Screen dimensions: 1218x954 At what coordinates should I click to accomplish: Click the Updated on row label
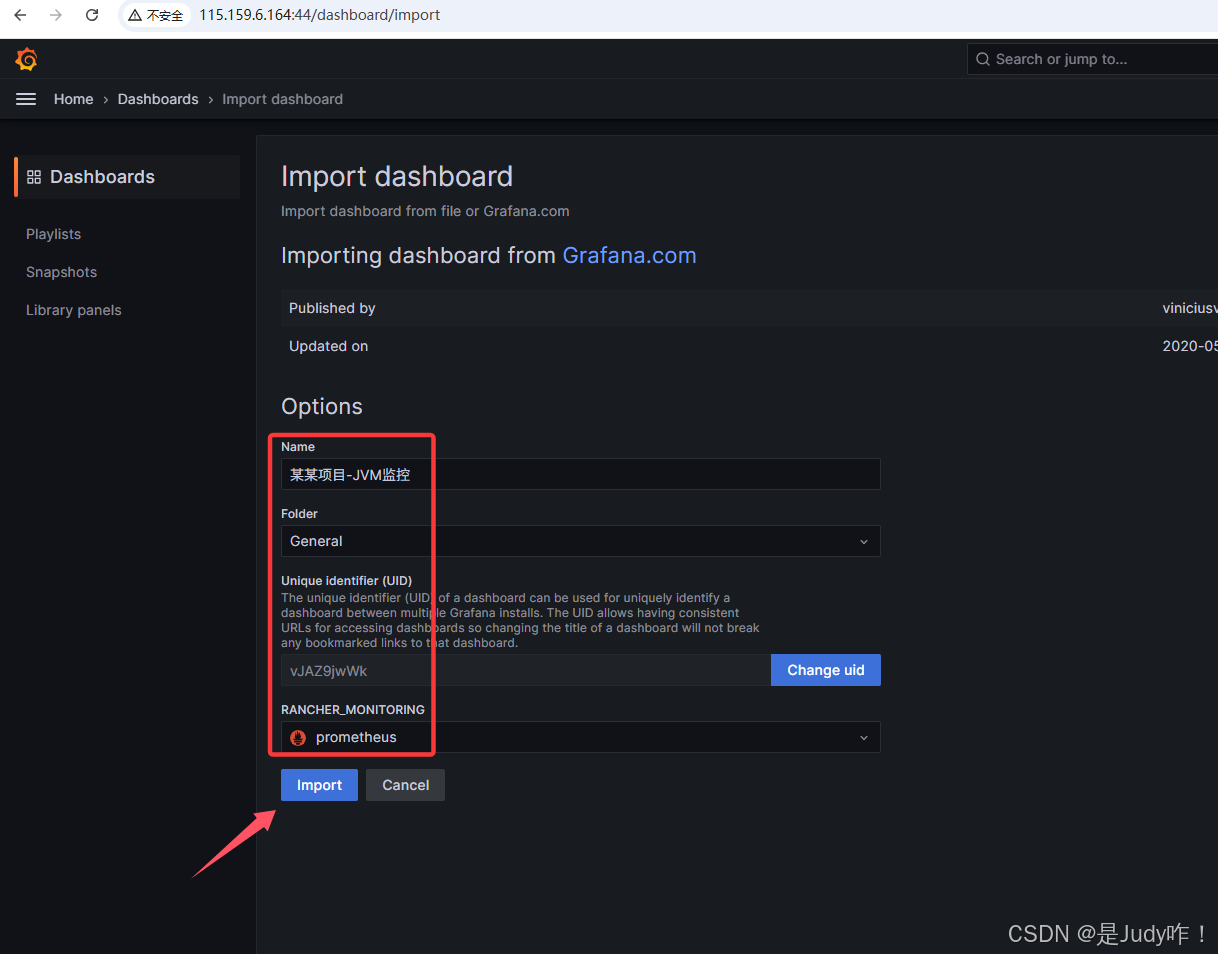pyautogui.click(x=329, y=346)
